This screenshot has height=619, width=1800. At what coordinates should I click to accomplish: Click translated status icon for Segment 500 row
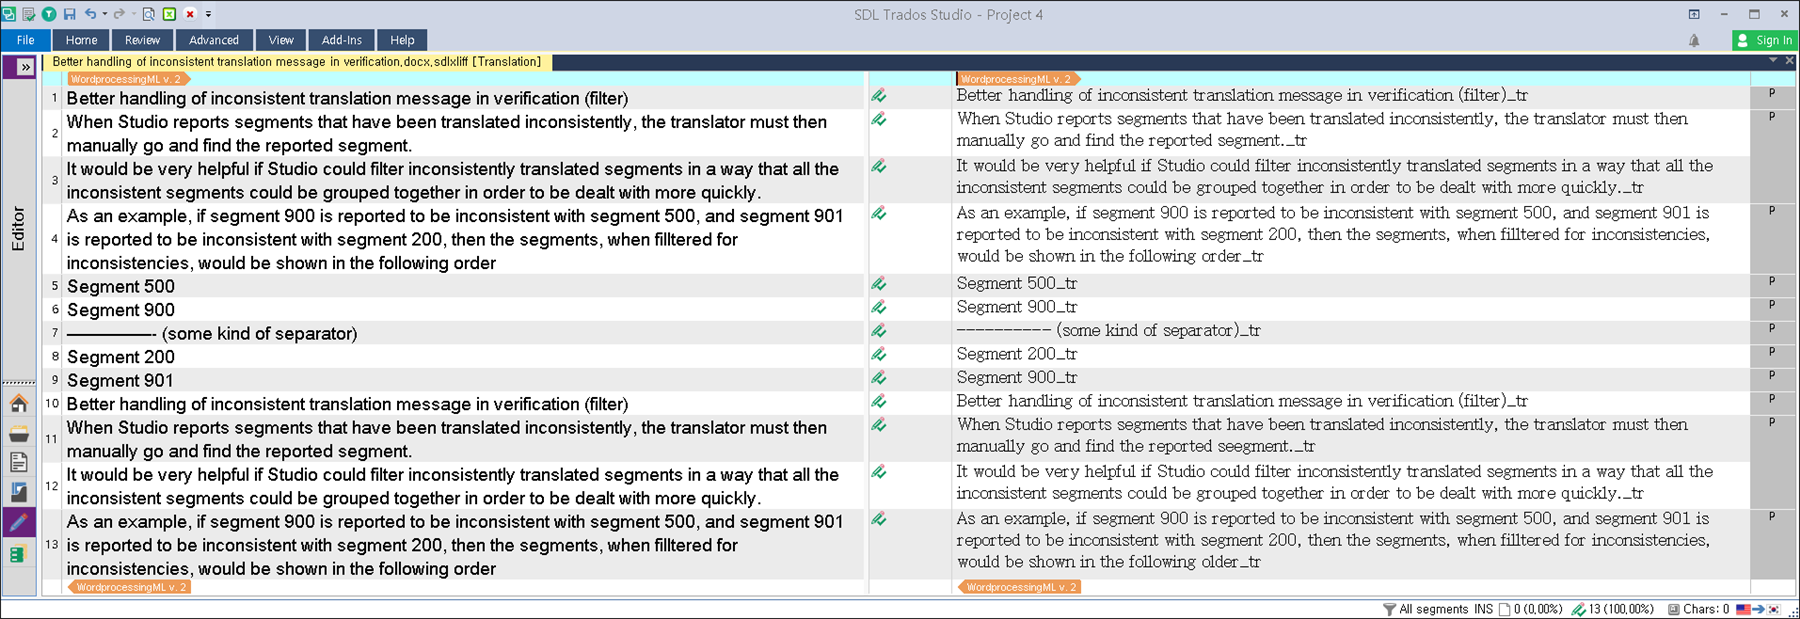(x=878, y=284)
